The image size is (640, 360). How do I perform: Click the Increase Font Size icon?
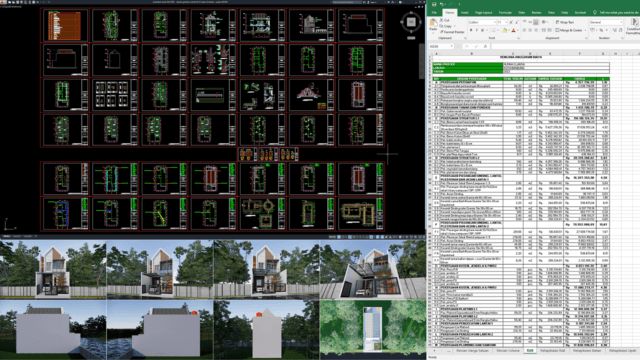click(511, 22)
